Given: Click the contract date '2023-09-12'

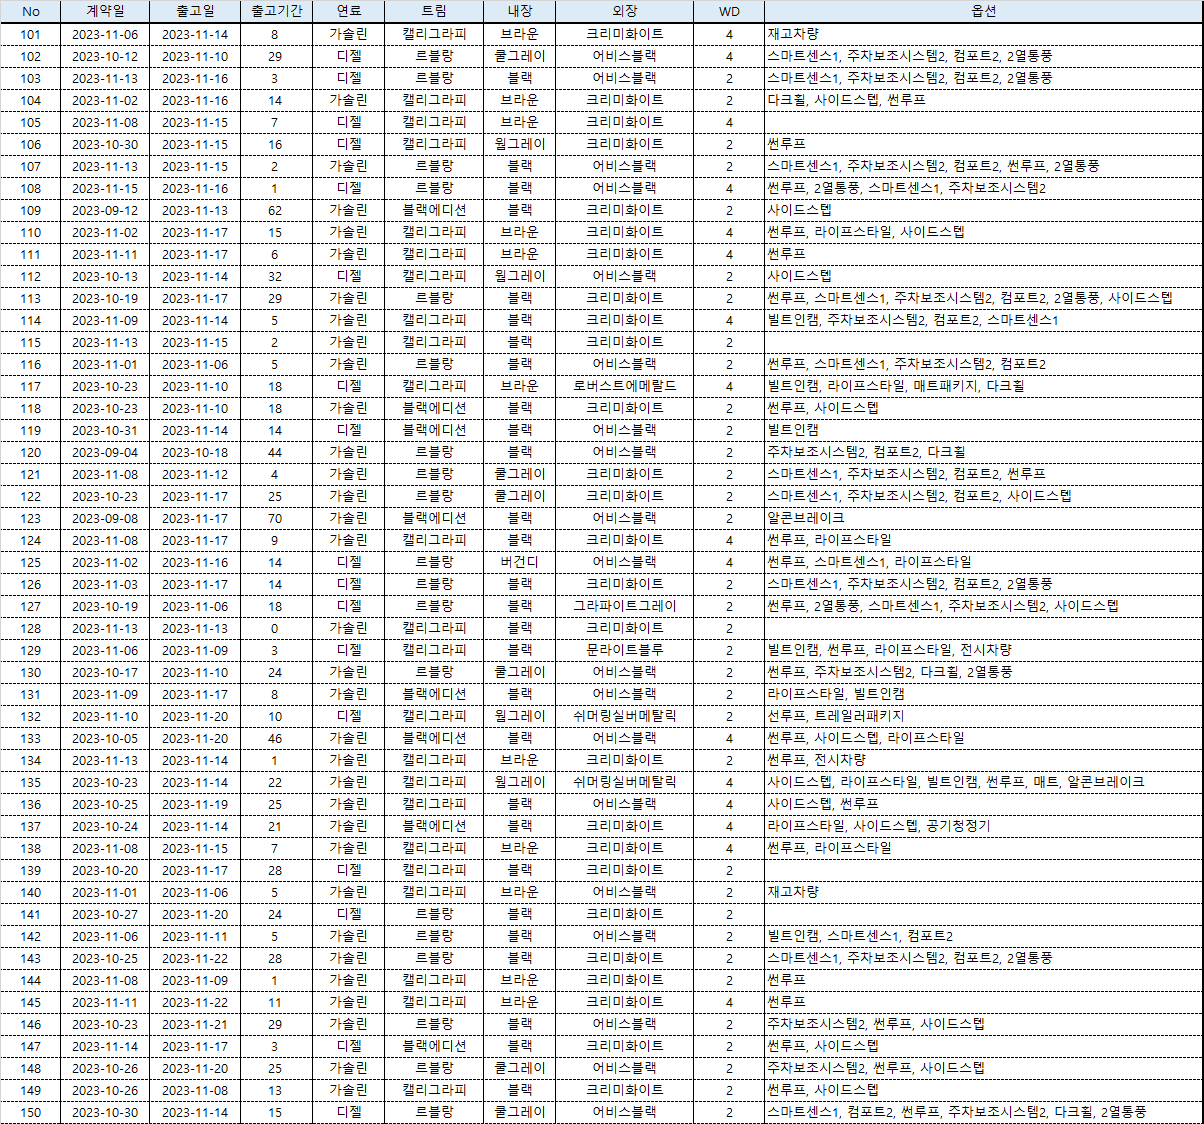Looking at the screenshot, I should [x=105, y=210].
